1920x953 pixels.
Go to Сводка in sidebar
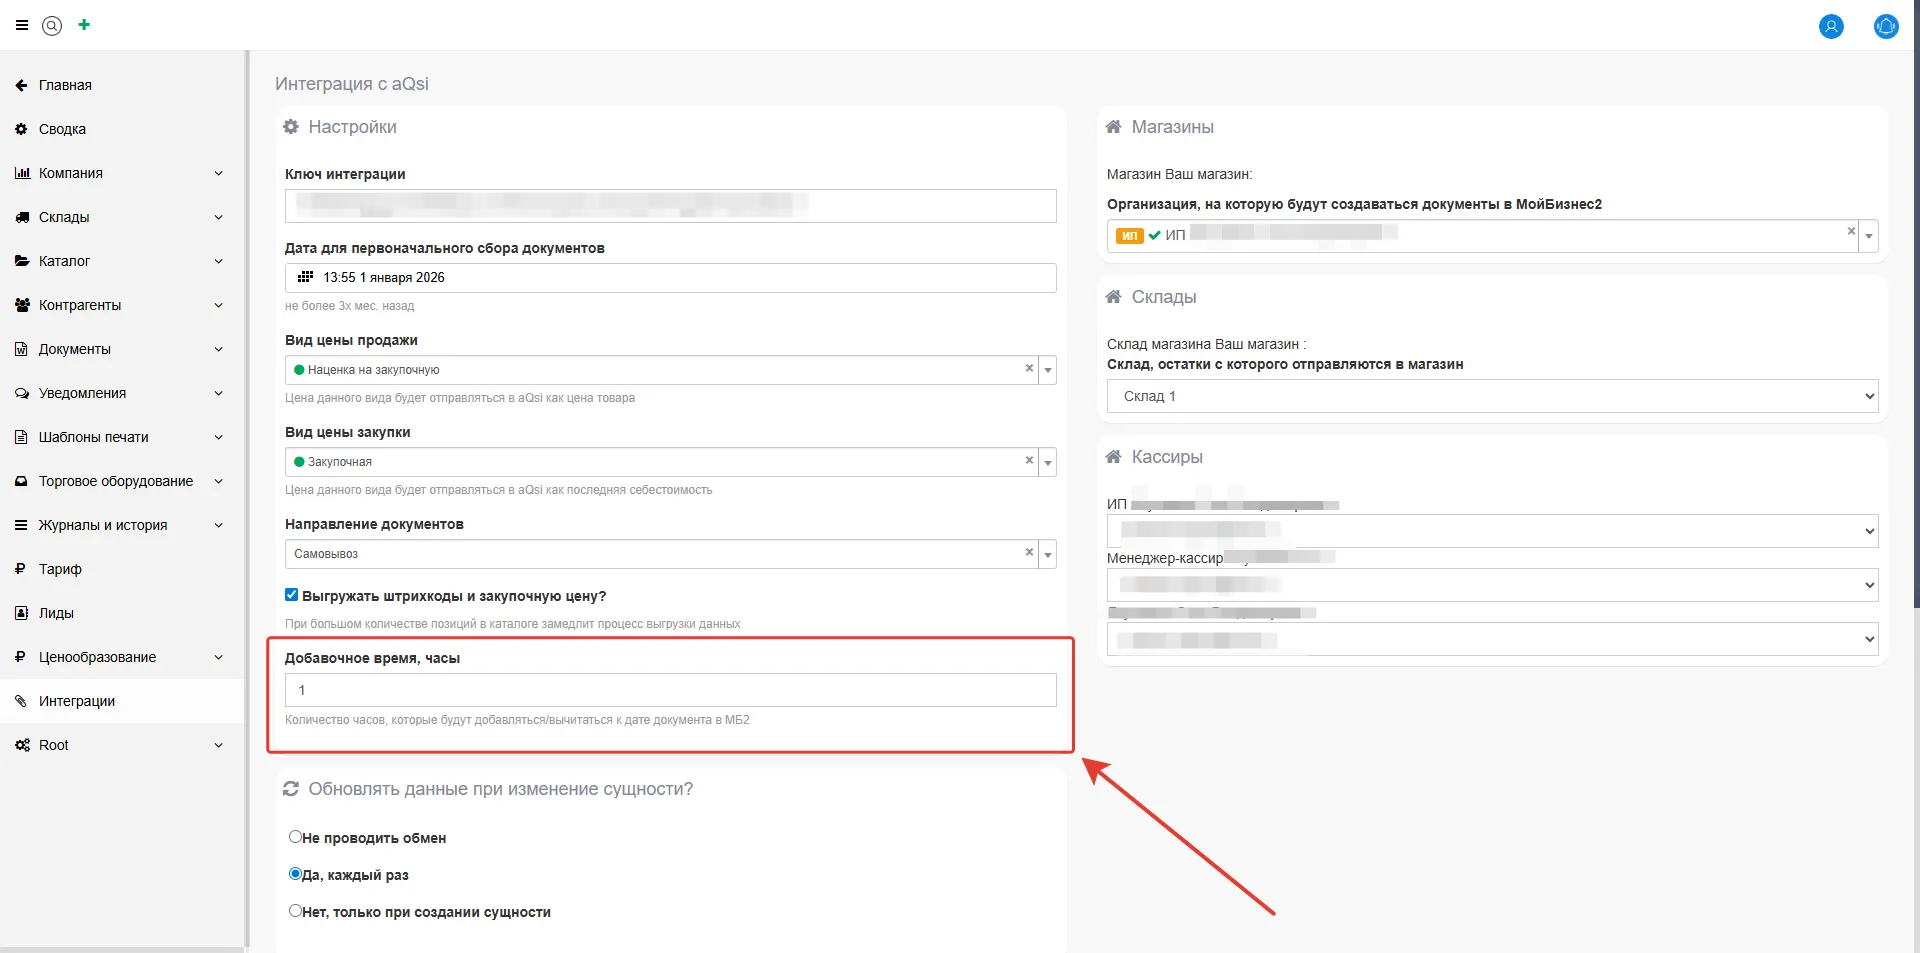tap(62, 129)
